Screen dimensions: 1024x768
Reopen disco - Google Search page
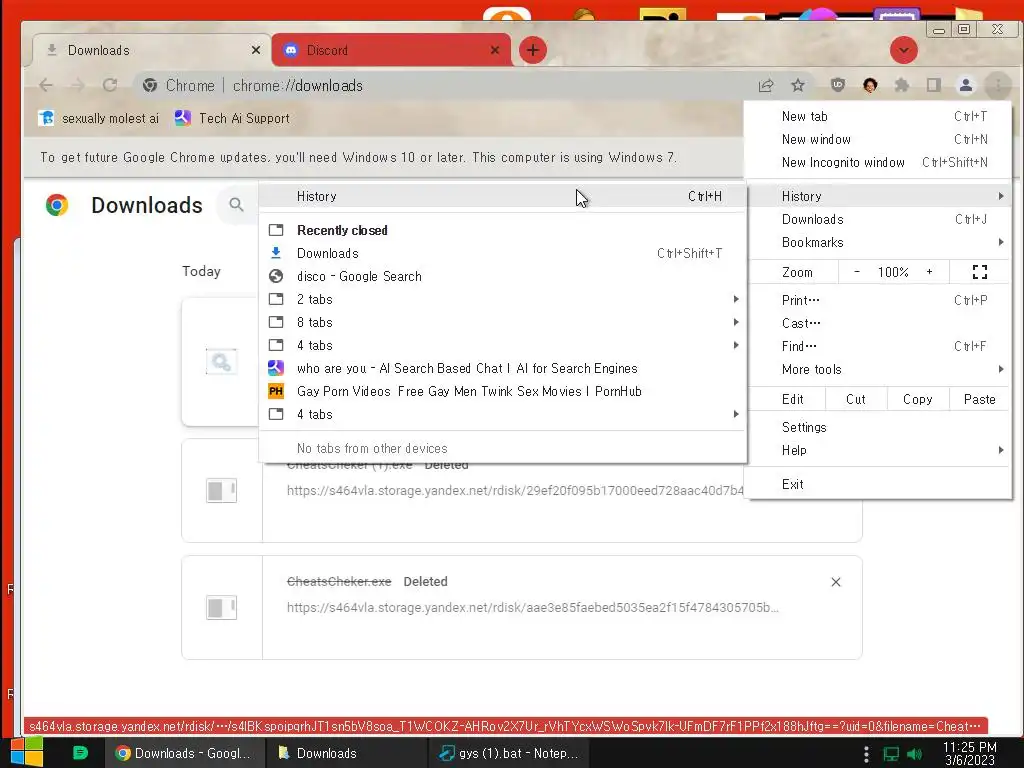(x=502, y=276)
